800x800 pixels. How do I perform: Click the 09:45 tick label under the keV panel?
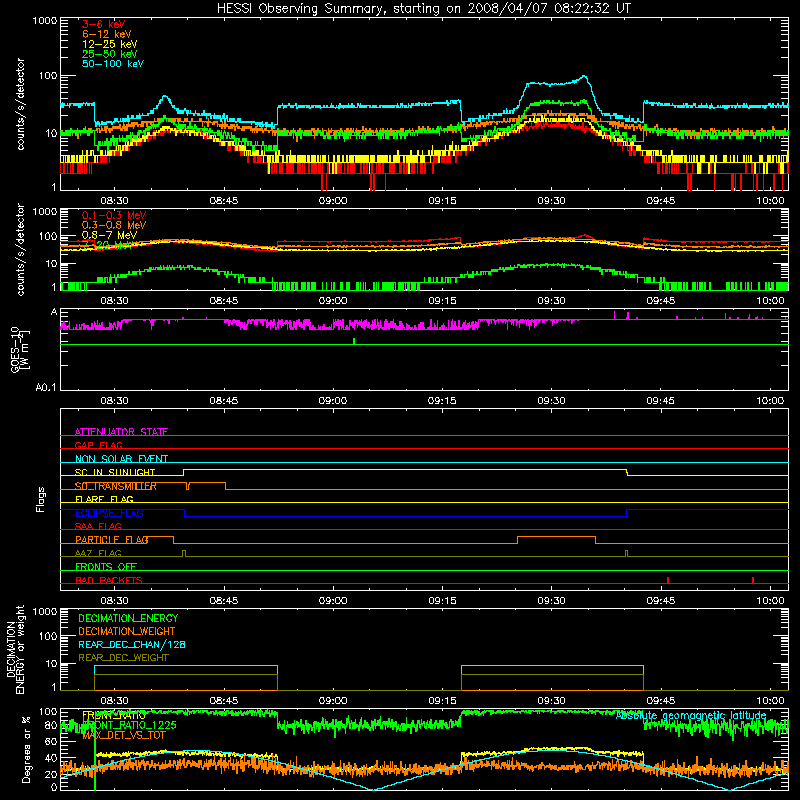coord(660,201)
